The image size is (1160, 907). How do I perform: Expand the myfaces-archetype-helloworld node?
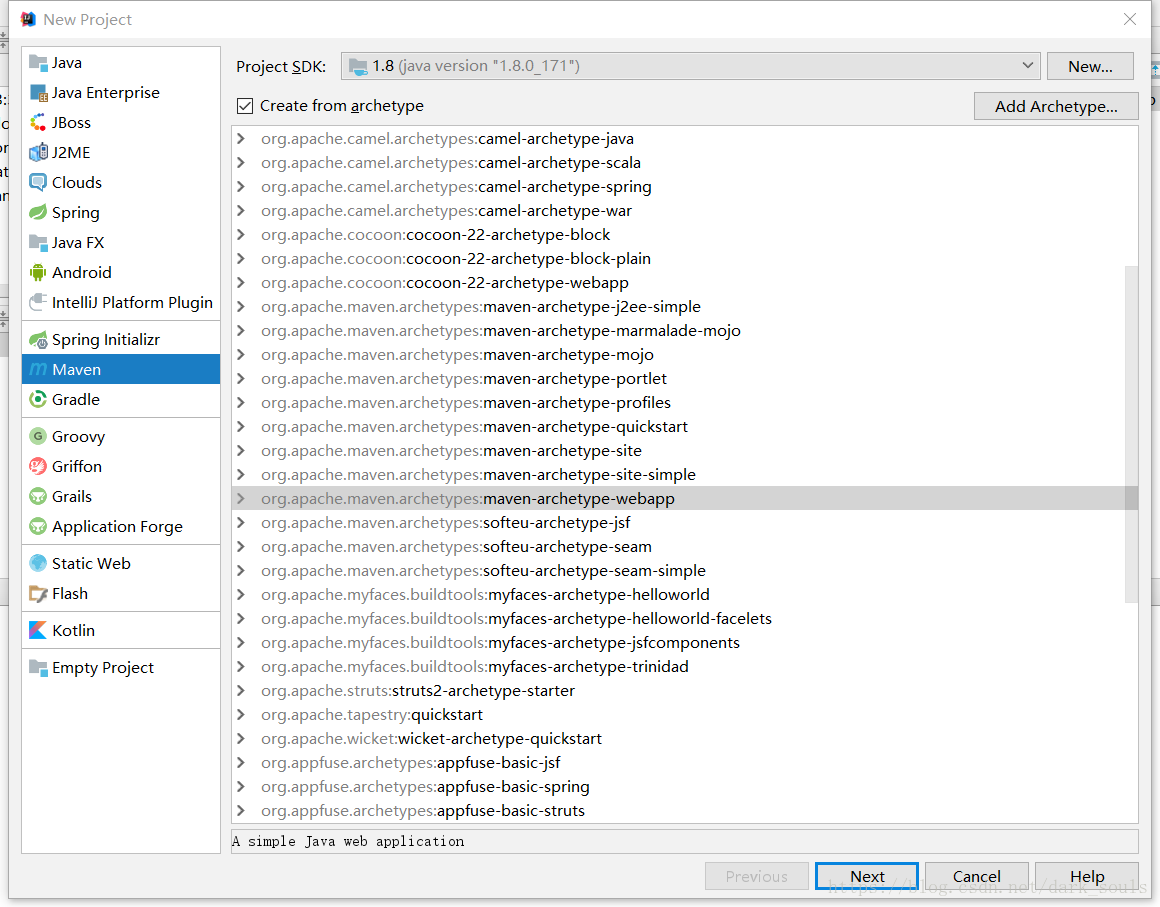[240, 595]
